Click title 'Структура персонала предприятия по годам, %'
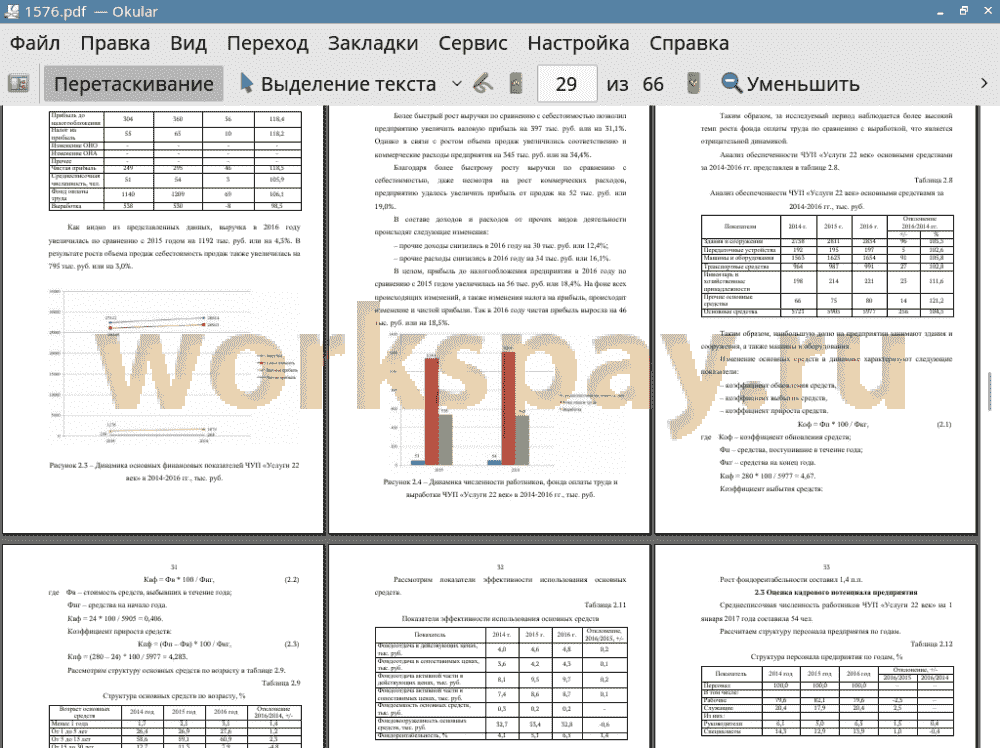1000x748 pixels. (x=827, y=657)
